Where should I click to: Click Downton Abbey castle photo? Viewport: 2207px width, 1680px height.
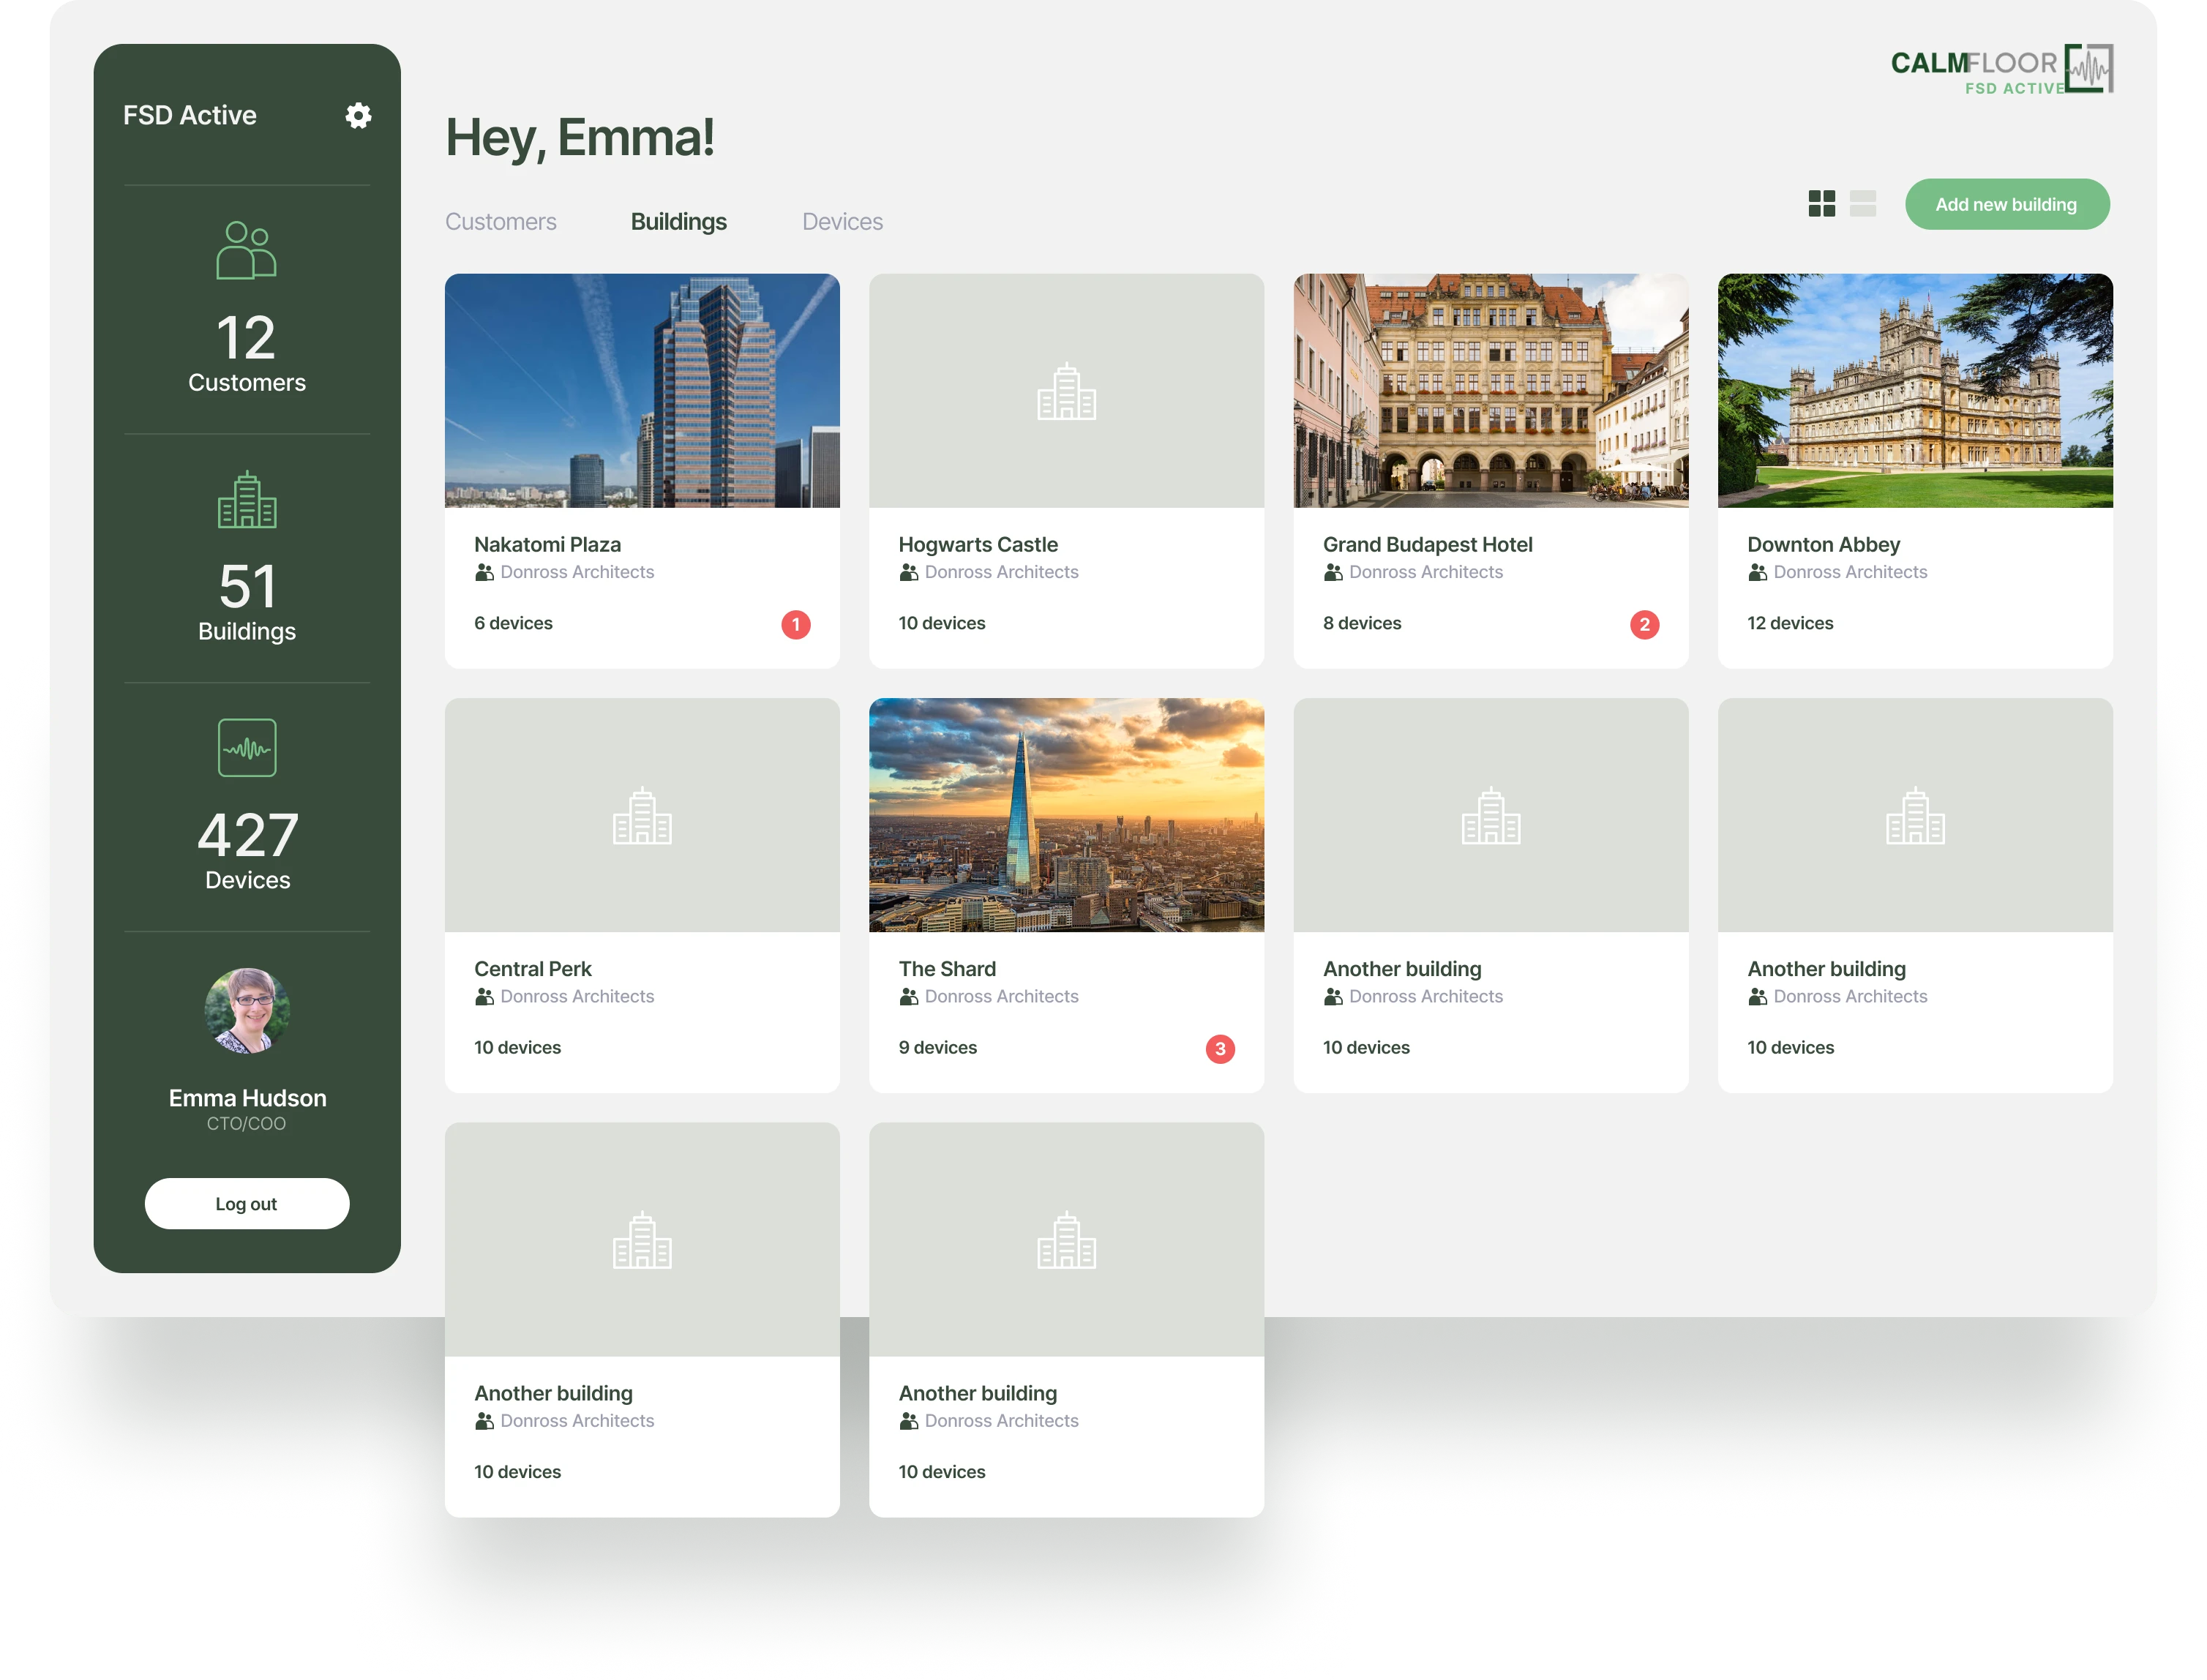click(x=1915, y=391)
